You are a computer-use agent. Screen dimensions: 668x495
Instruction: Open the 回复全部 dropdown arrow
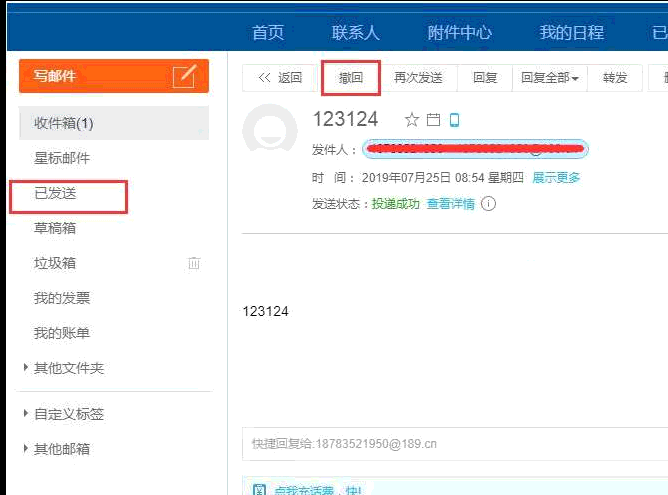(x=575, y=79)
